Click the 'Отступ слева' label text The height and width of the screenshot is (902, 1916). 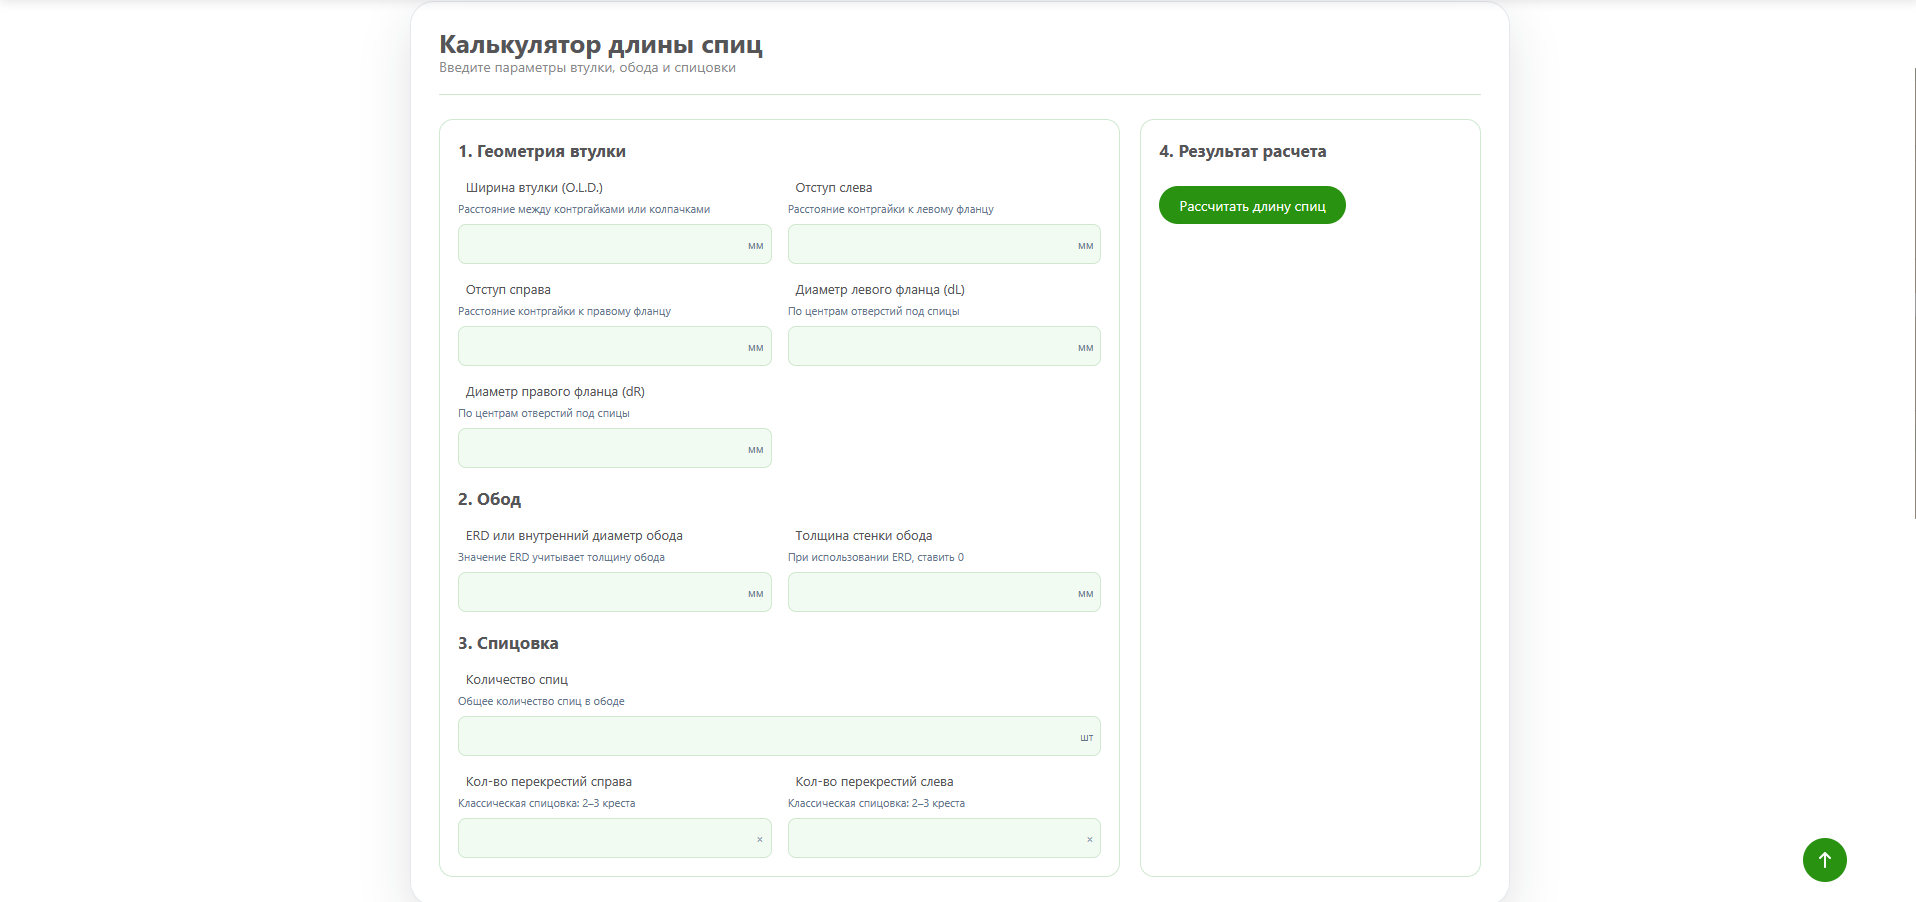(833, 188)
